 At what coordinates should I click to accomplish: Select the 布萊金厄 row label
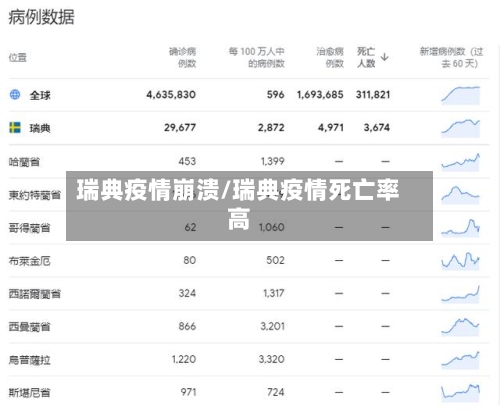(30, 261)
